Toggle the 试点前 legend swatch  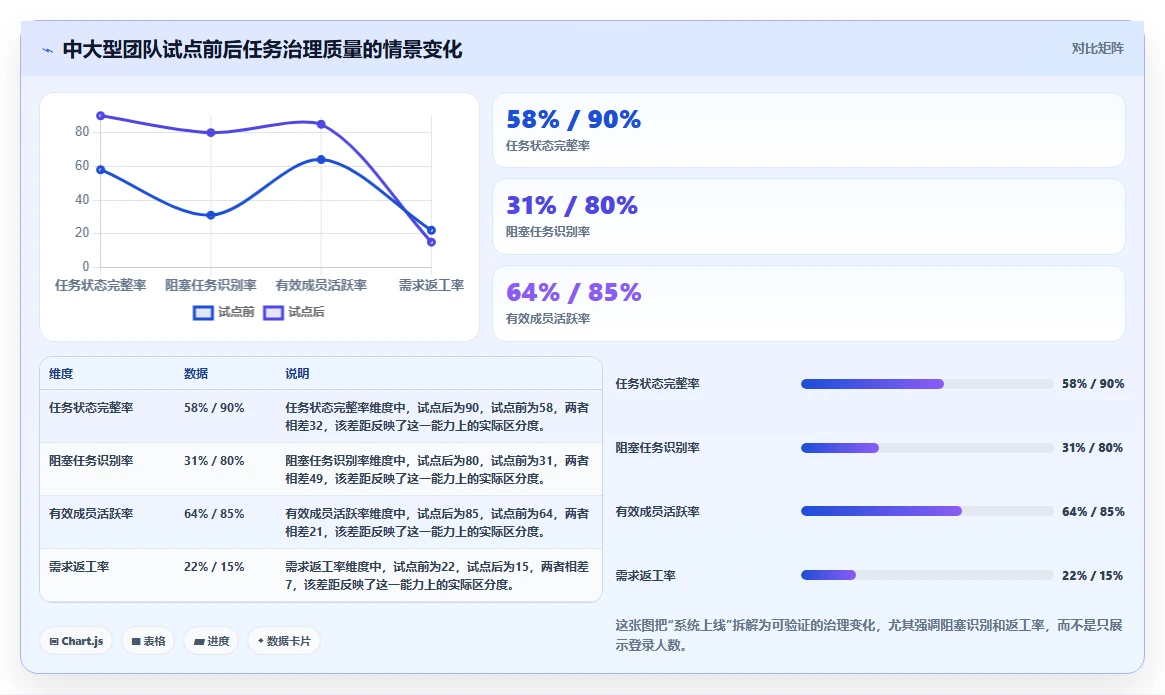[x=203, y=312]
